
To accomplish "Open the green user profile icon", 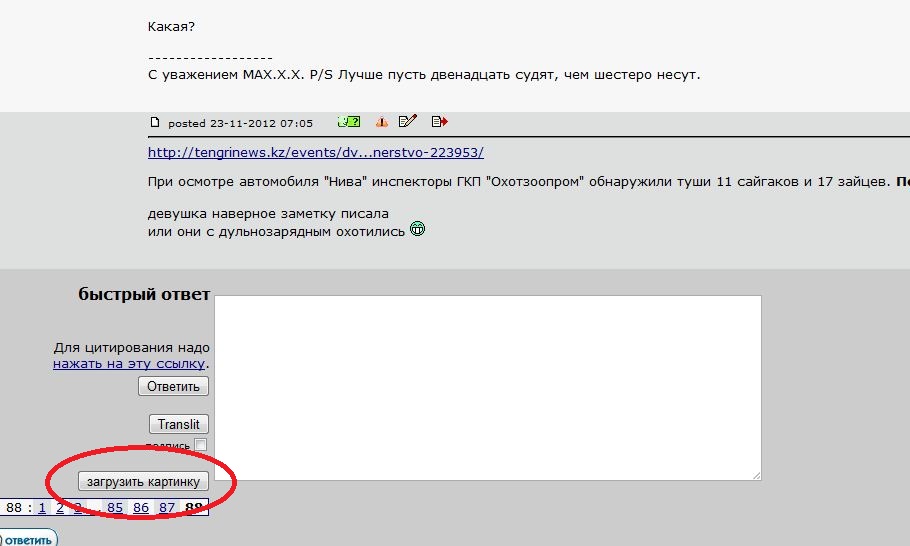I will [348, 122].
